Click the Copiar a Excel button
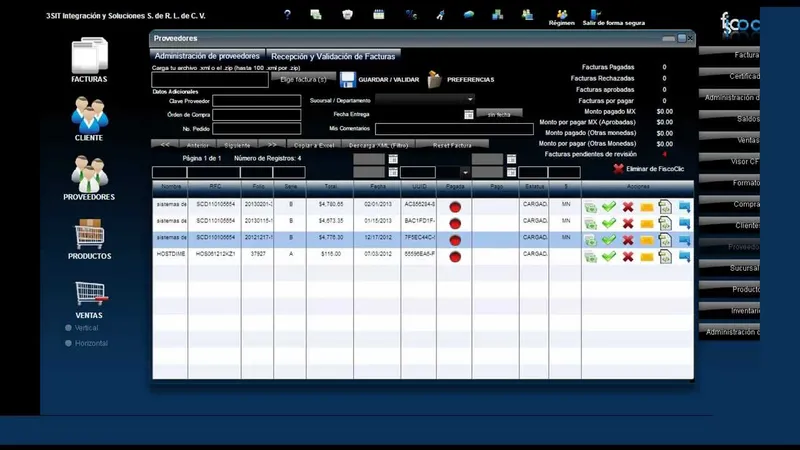The width and height of the screenshot is (800, 450). 314,145
